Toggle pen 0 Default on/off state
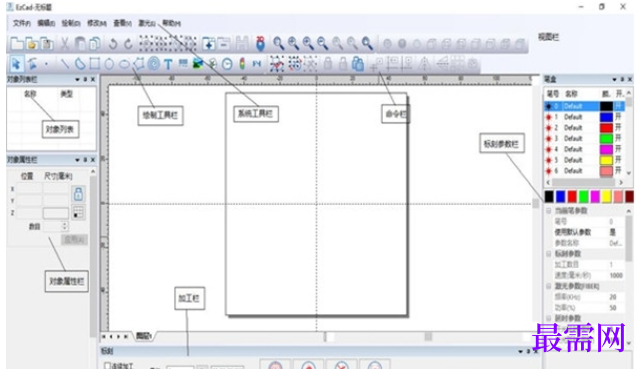 pyautogui.click(x=618, y=106)
